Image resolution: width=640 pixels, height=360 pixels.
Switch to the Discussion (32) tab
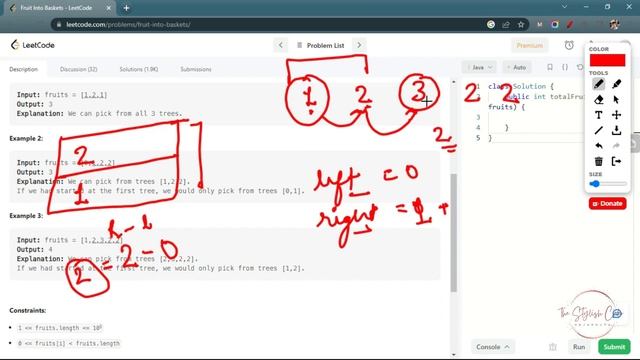[x=78, y=69]
